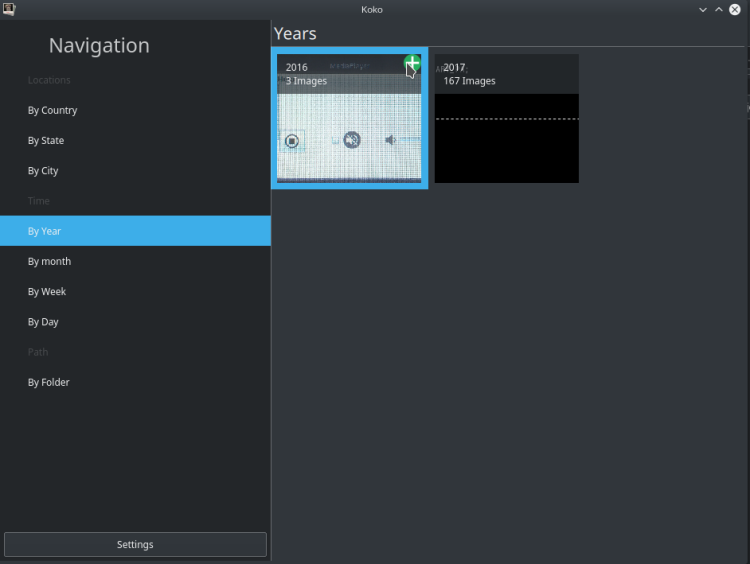Select By Day in navigation
The width and height of the screenshot is (750, 564).
tap(135, 321)
